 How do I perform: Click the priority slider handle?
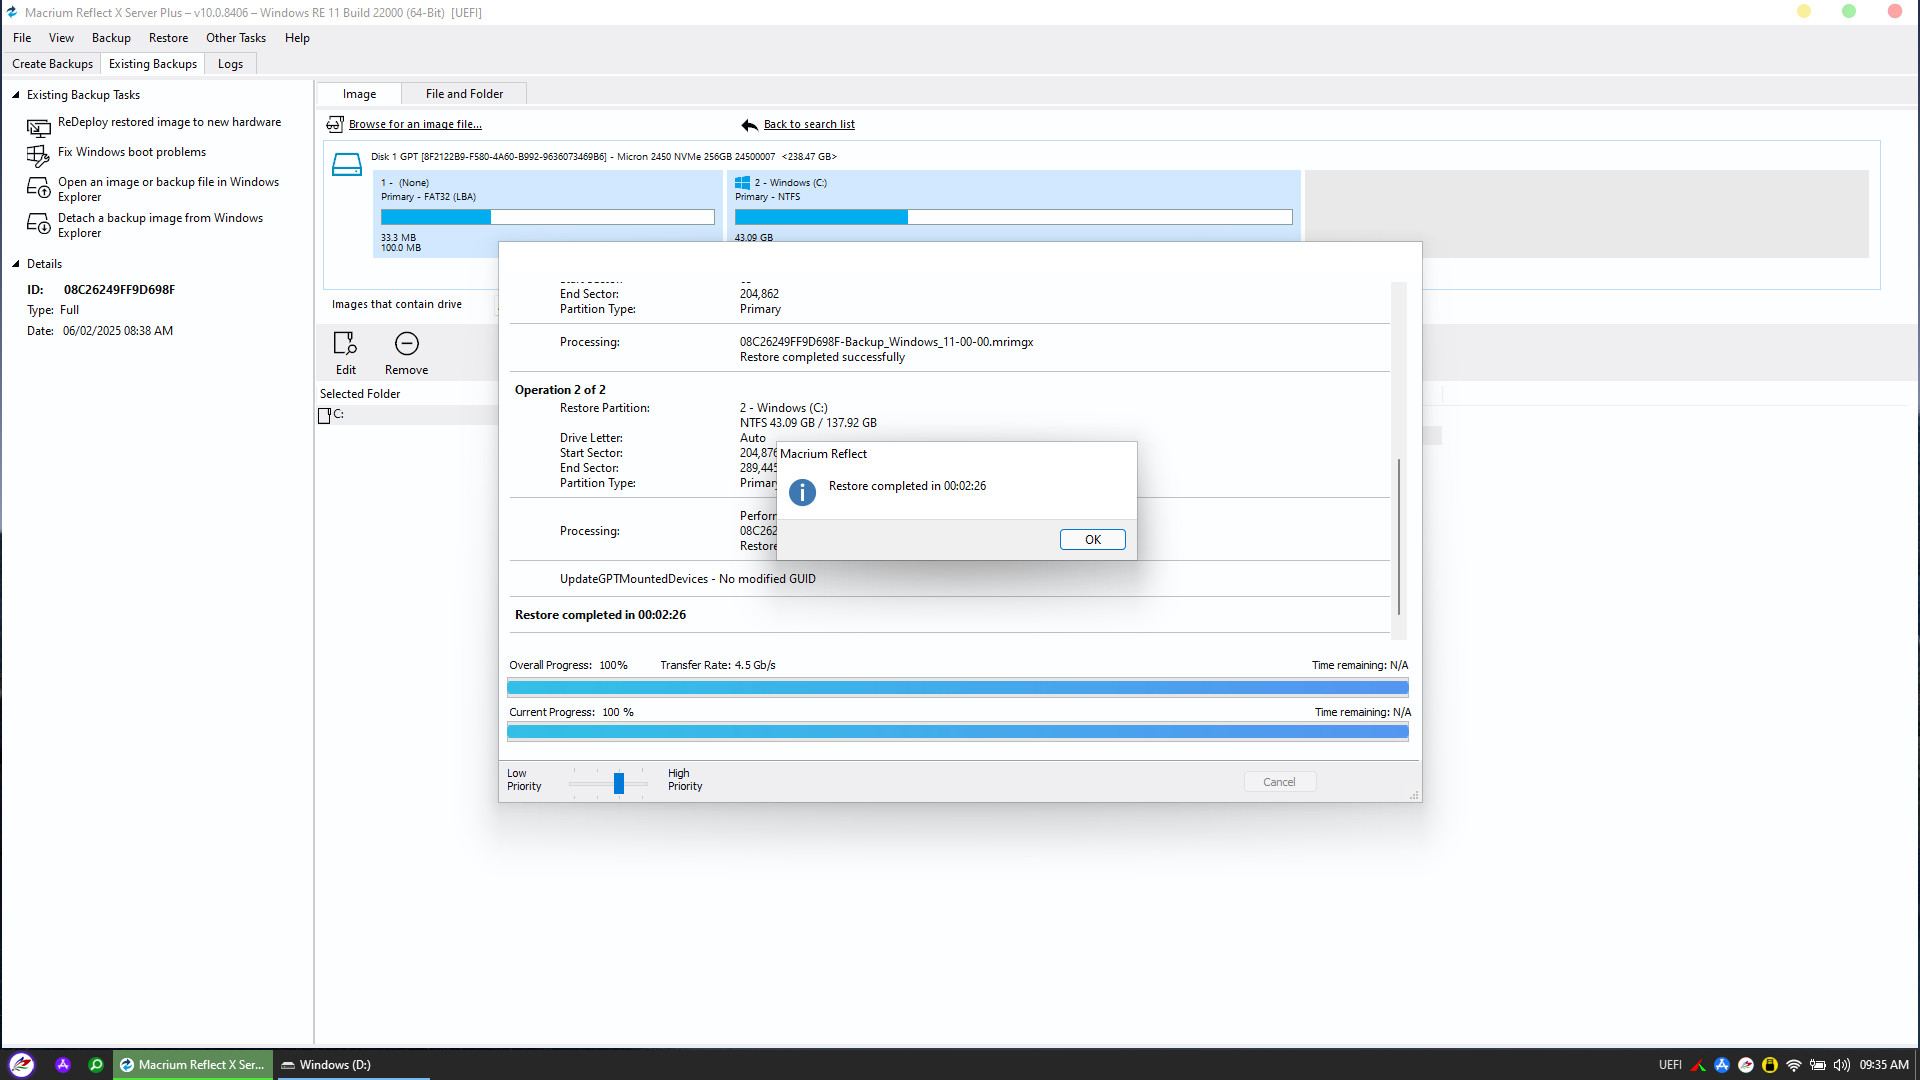click(619, 783)
